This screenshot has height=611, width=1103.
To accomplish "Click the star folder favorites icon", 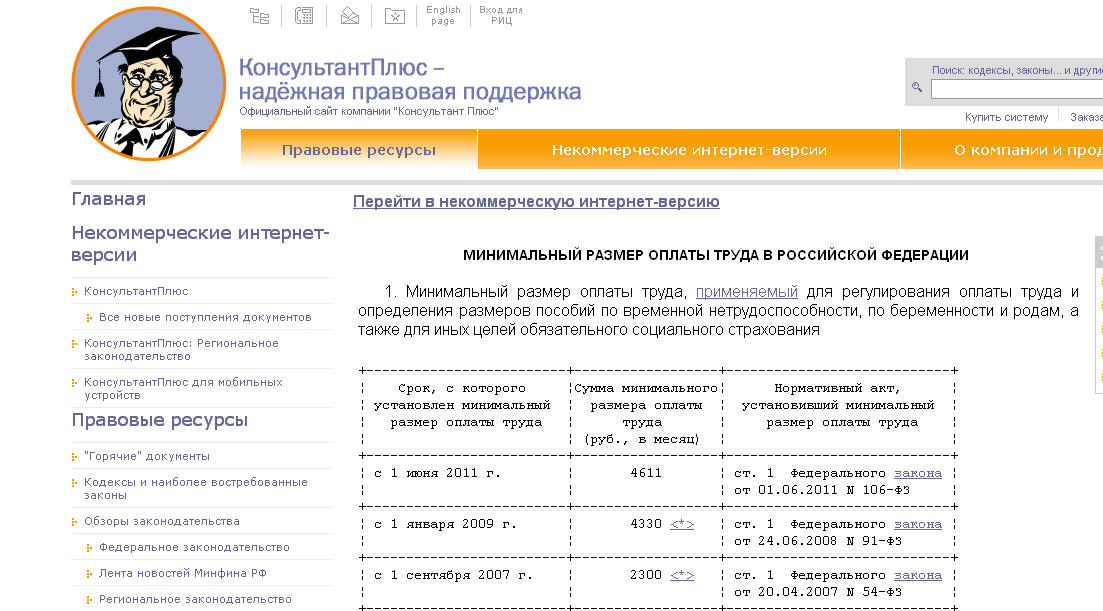I will tap(395, 15).
